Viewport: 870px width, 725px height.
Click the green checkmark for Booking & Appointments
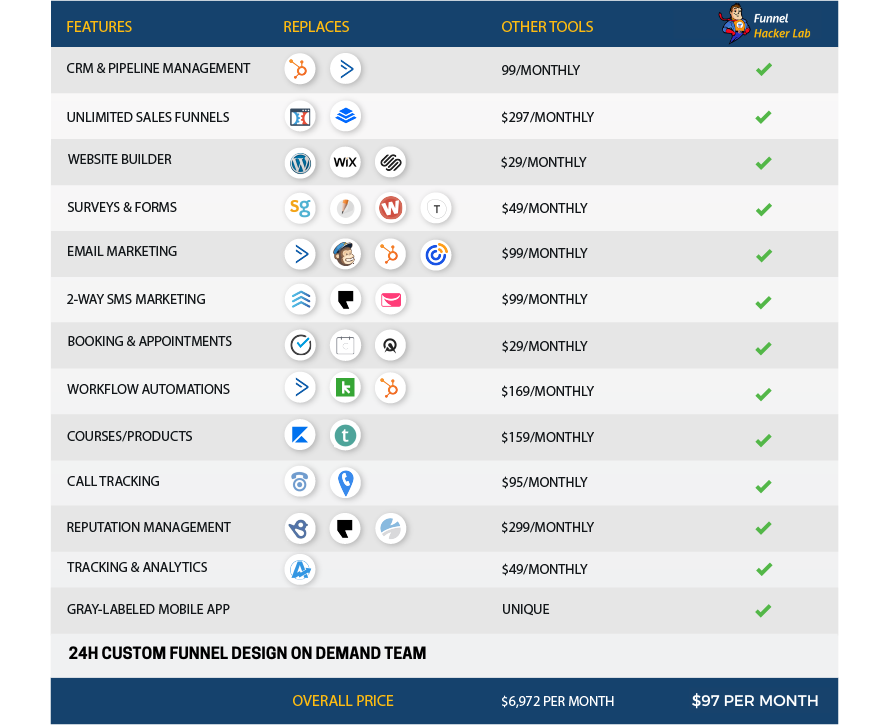764,348
